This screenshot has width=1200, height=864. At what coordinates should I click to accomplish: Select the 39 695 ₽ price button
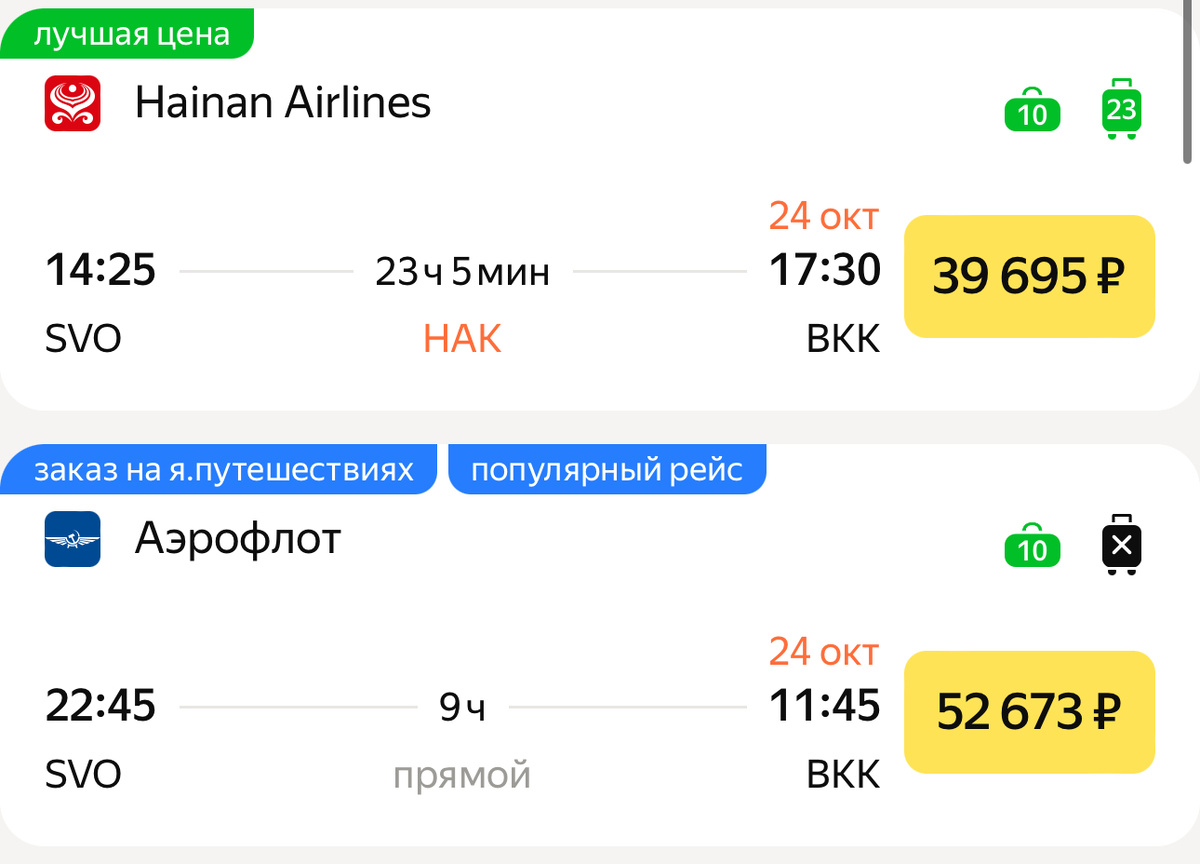click(x=1029, y=276)
